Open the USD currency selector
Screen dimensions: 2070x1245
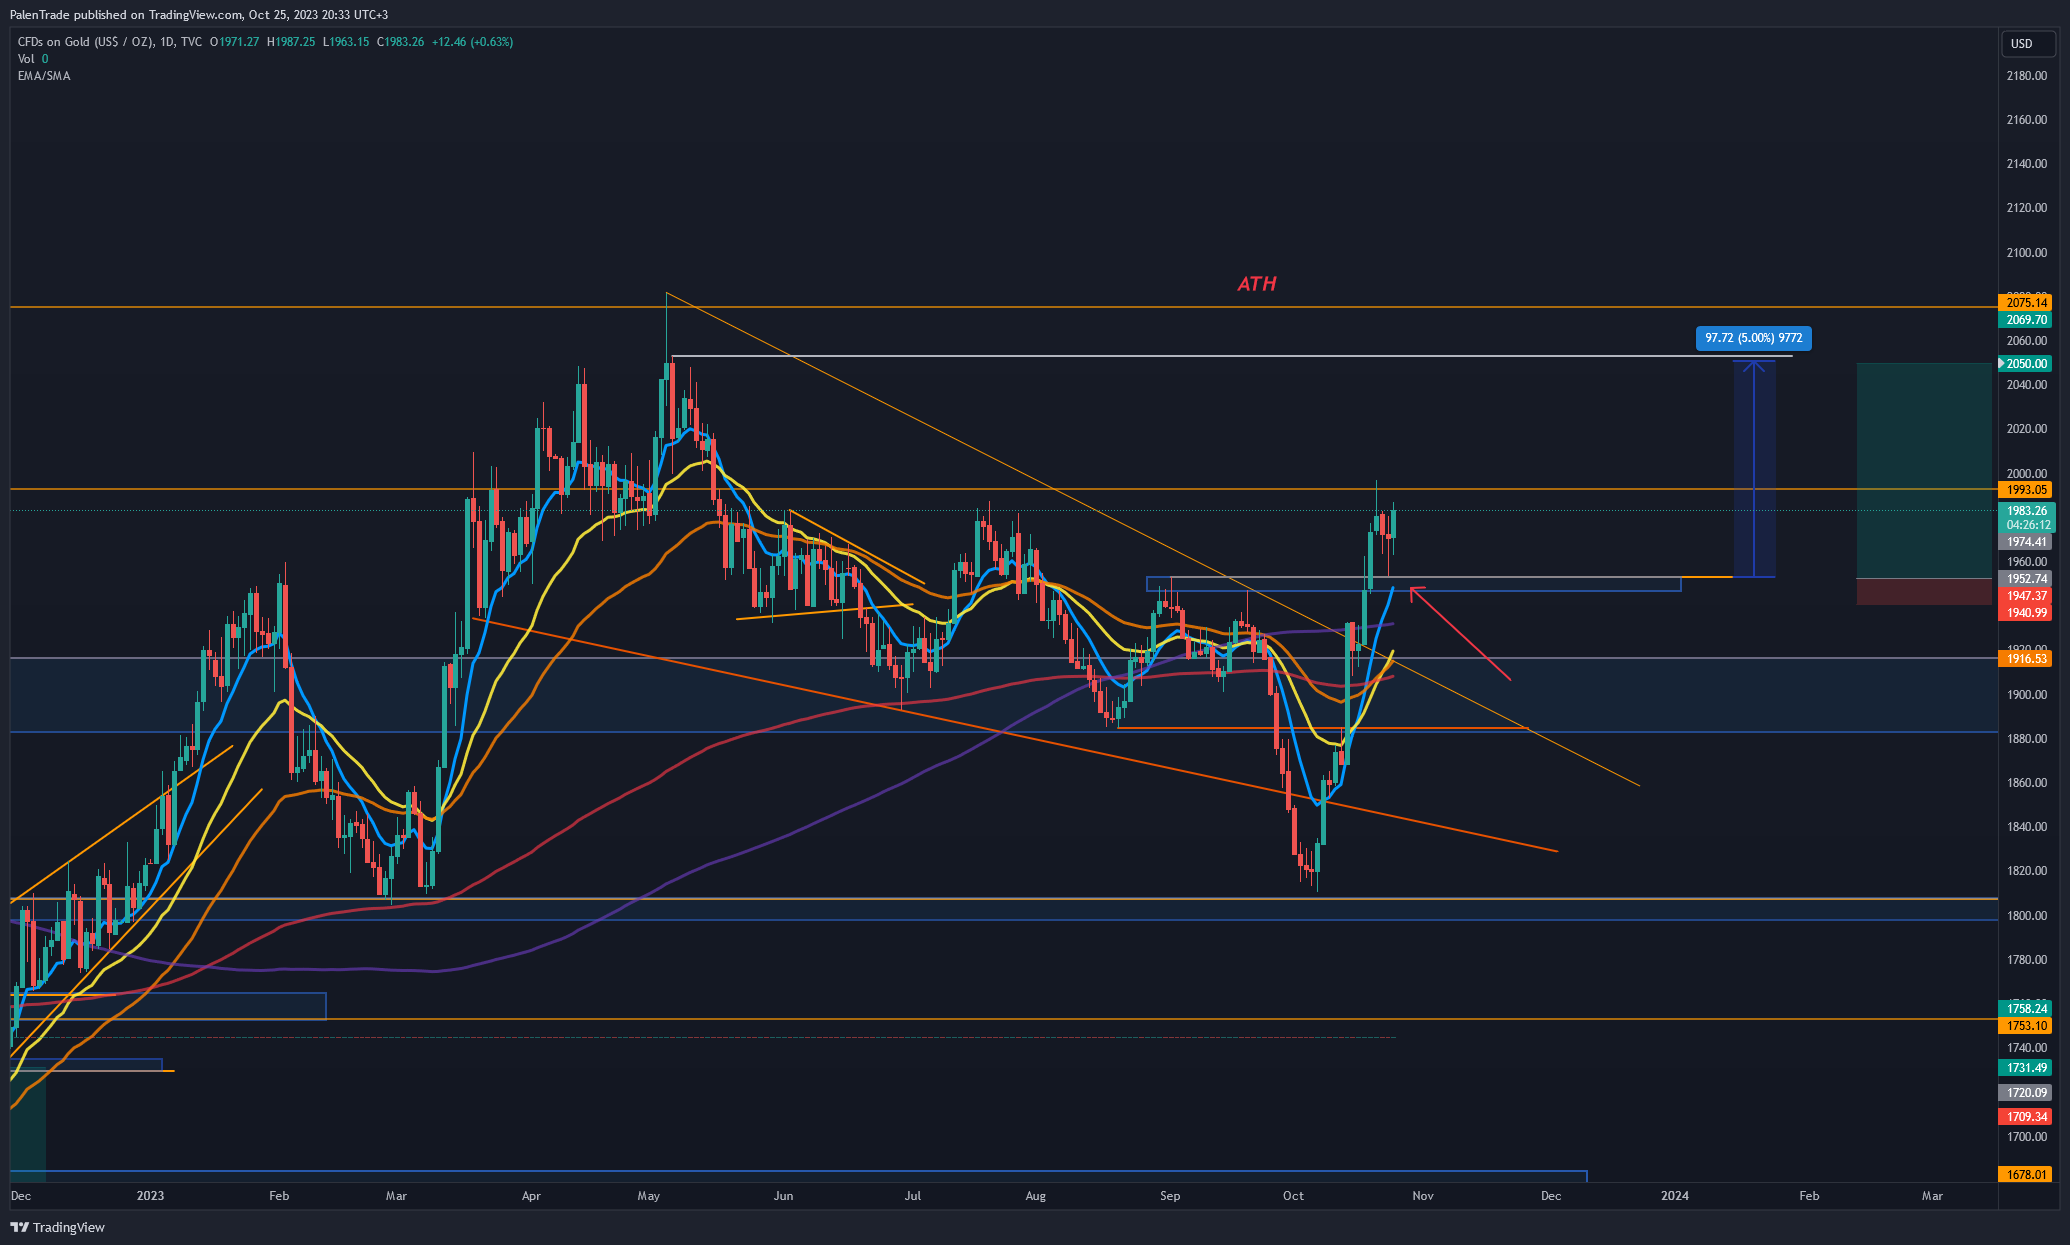(2027, 43)
